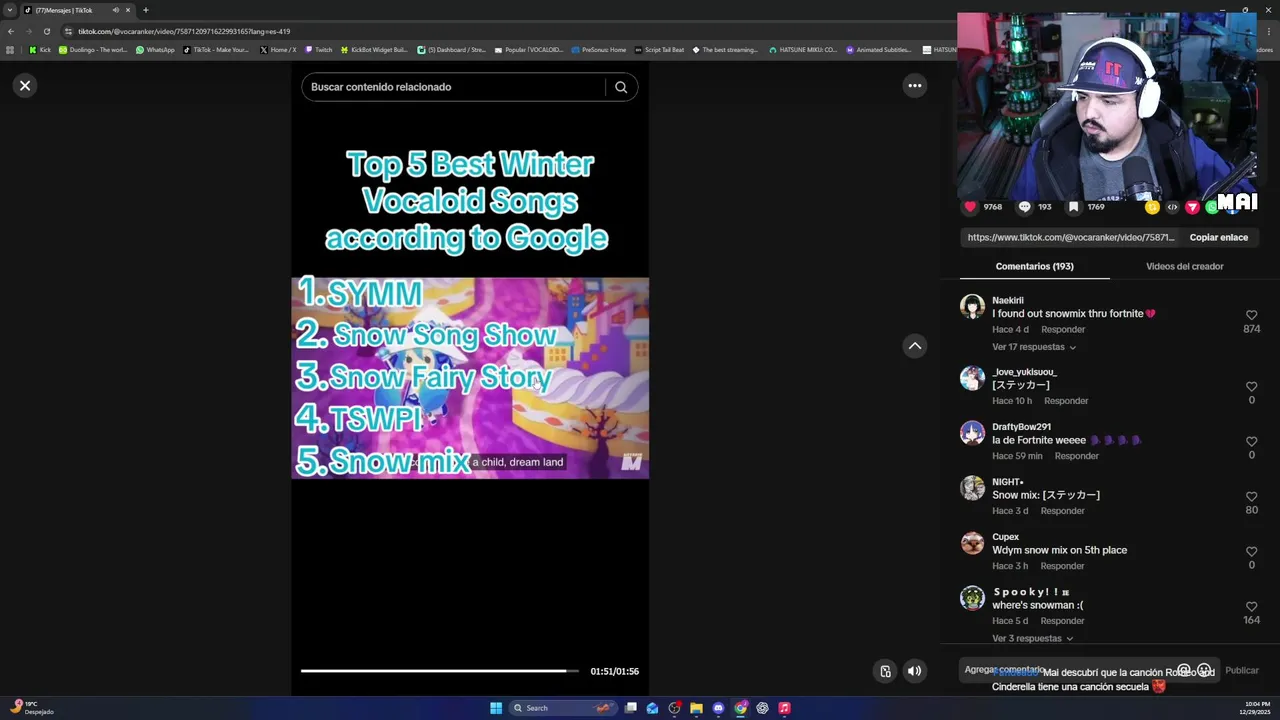Open the Duolingo bookmark

93,50
